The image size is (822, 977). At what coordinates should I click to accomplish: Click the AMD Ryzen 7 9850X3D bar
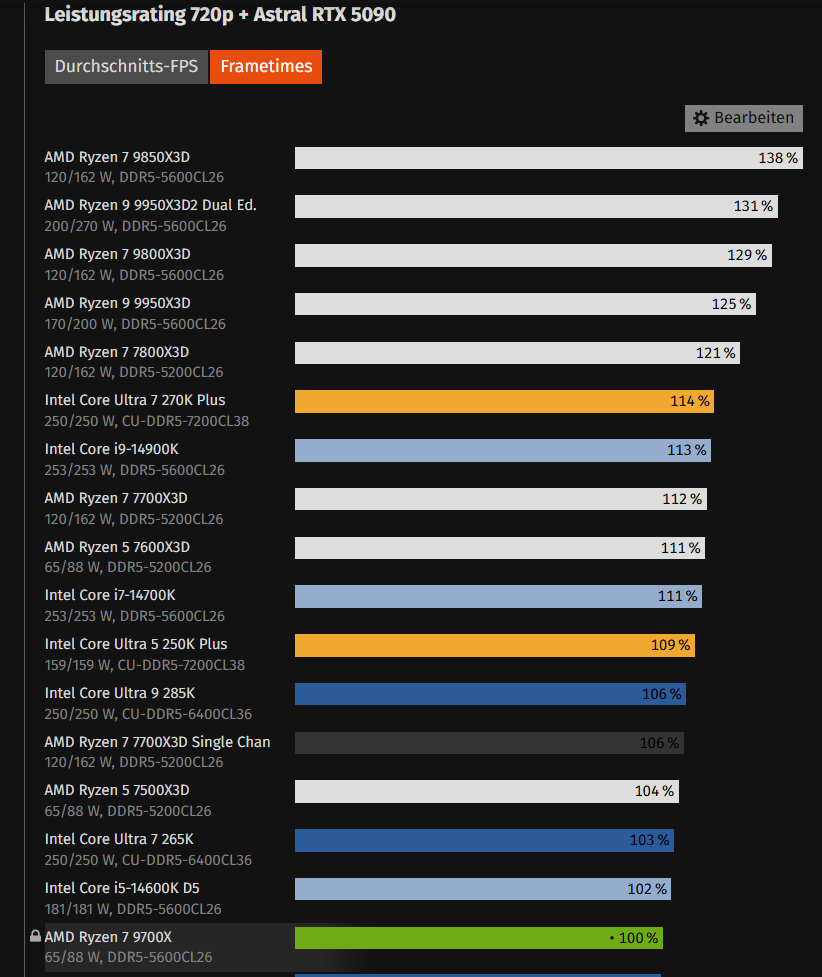(x=548, y=158)
